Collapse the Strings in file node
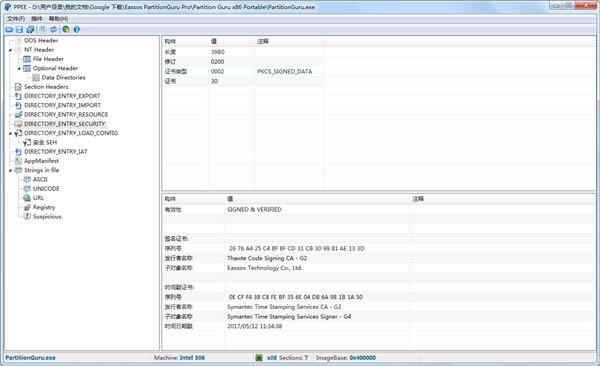This screenshot has height=366, width=600. tap(10, 170)
